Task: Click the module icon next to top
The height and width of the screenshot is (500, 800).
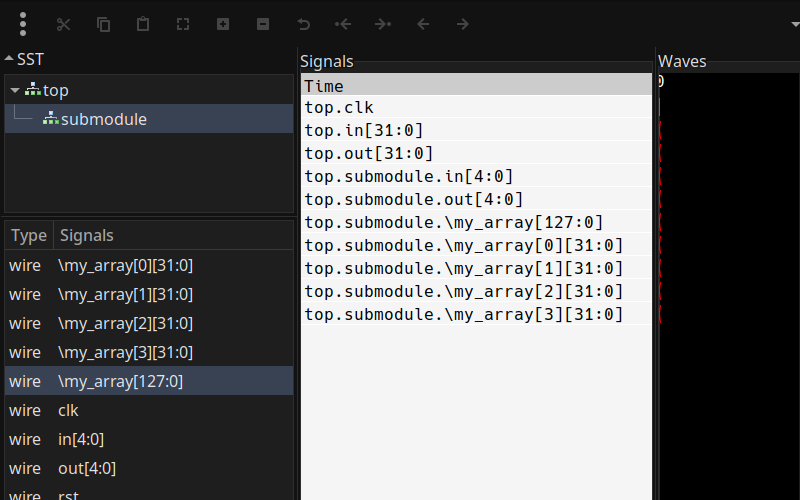Action: (x=33, y=89)
